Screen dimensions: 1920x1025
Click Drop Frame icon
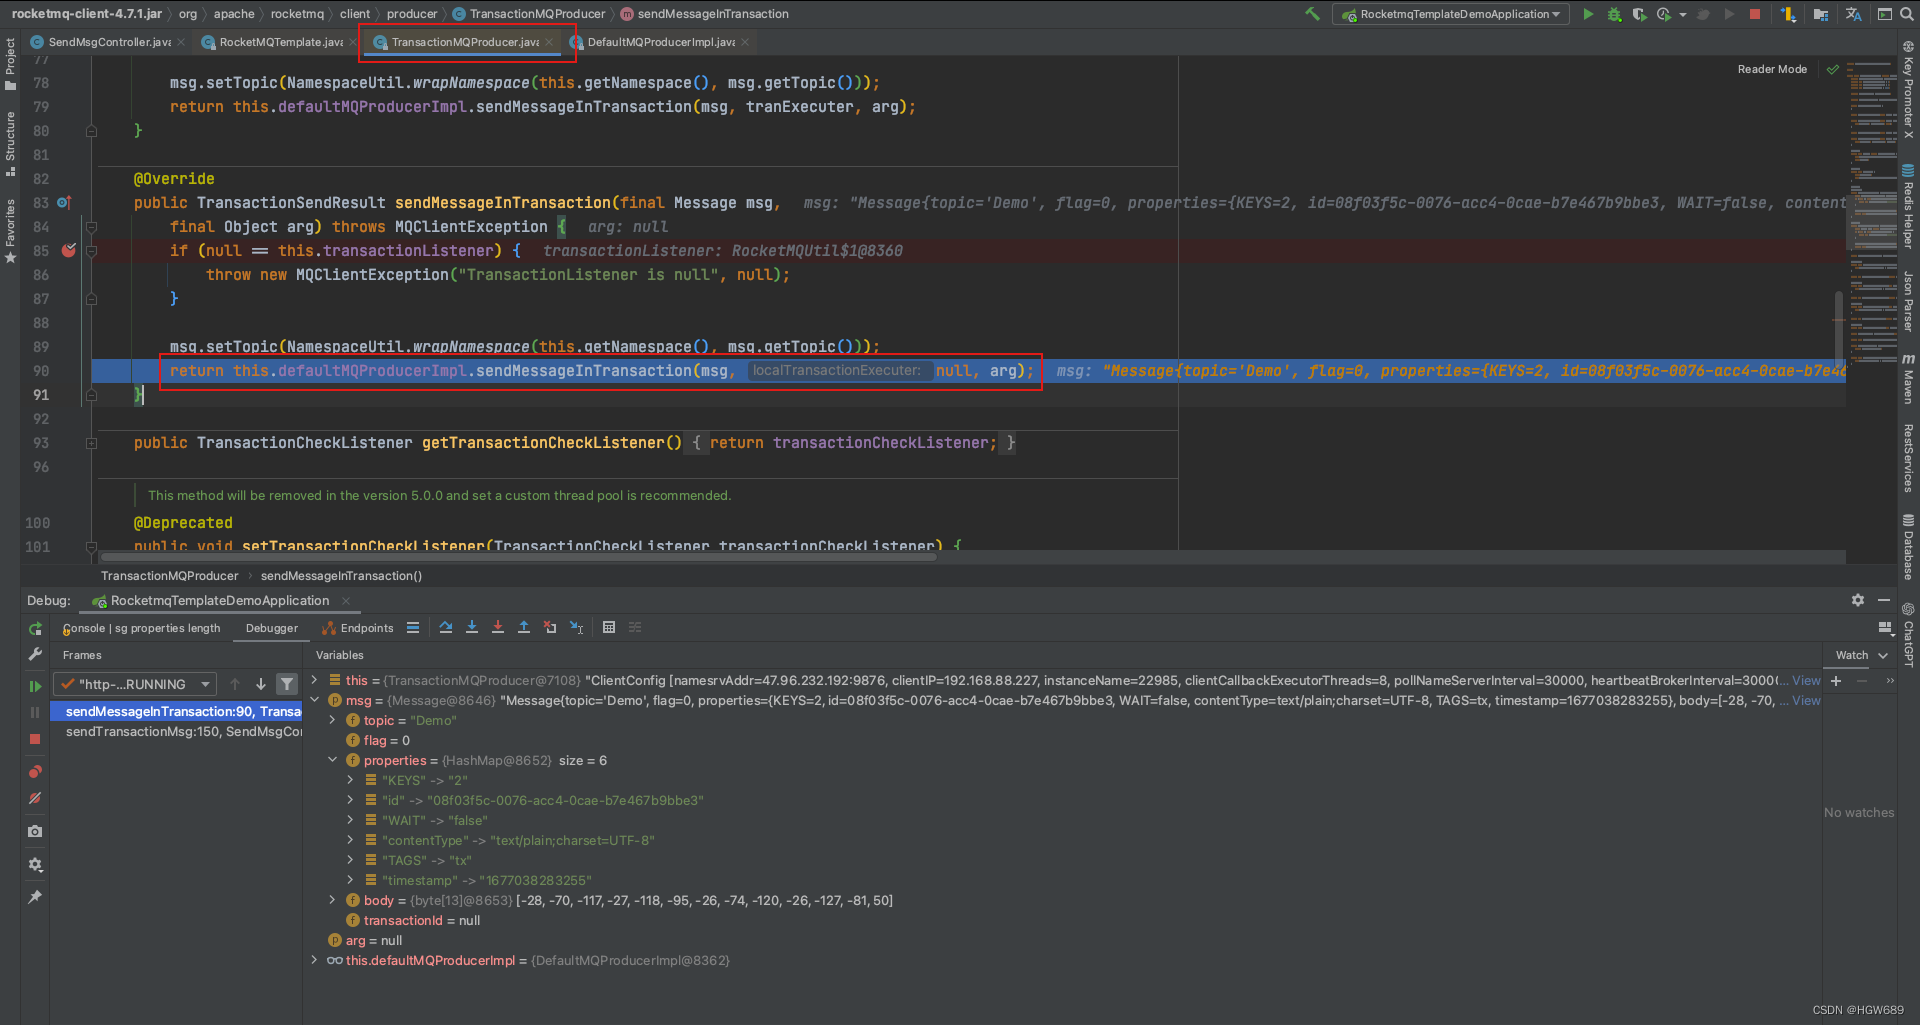550,627
